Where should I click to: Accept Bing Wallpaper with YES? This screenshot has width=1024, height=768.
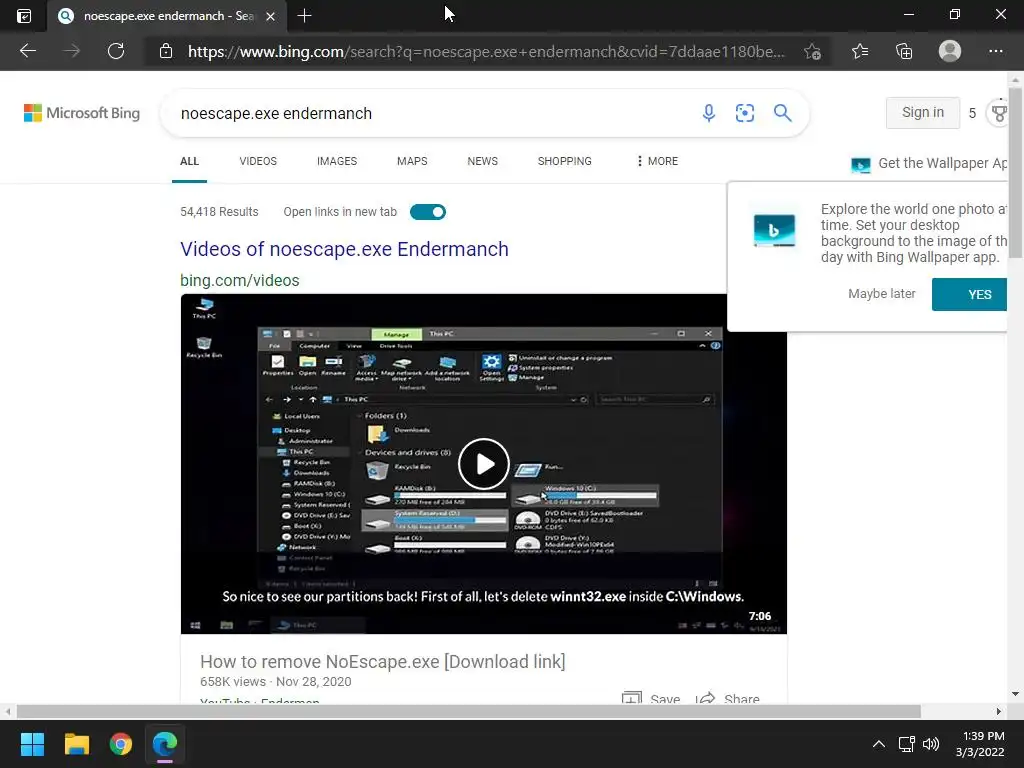(970, 294)
